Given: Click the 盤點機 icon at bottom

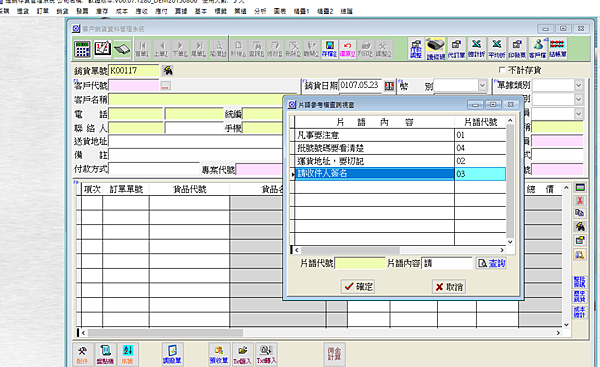Looking at the screenshot, I should (105, 354).
